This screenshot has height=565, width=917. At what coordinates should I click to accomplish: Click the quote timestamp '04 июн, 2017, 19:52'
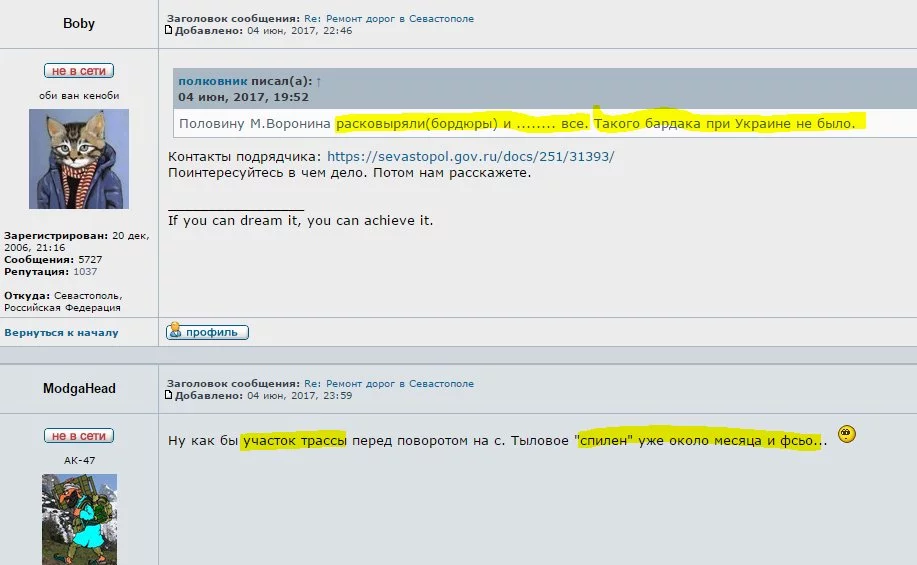point(243,97)
